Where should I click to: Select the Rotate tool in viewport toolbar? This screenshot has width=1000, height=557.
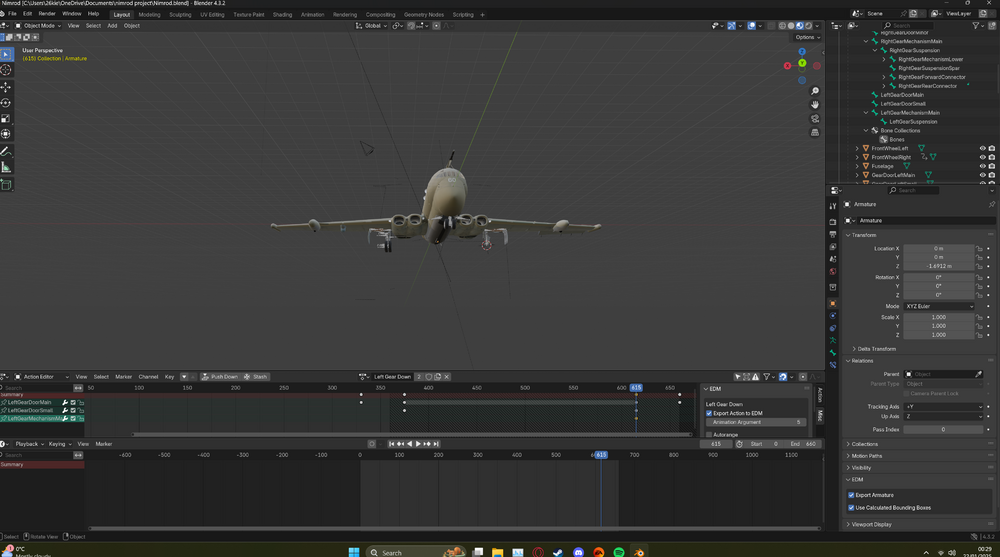pyautogui.click(x=6, y=103)
